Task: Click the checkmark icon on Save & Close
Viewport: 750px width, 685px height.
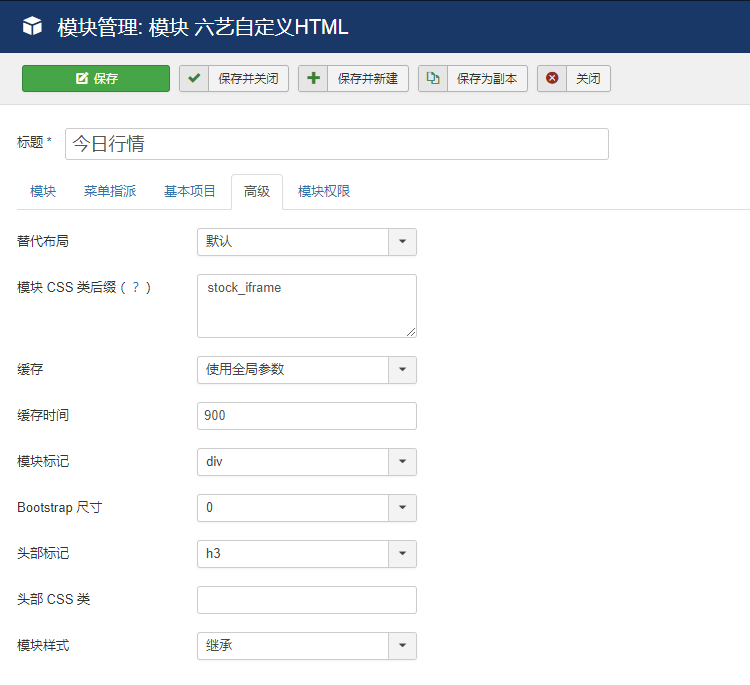Action: pyautogui.click(x=194, y=79)
